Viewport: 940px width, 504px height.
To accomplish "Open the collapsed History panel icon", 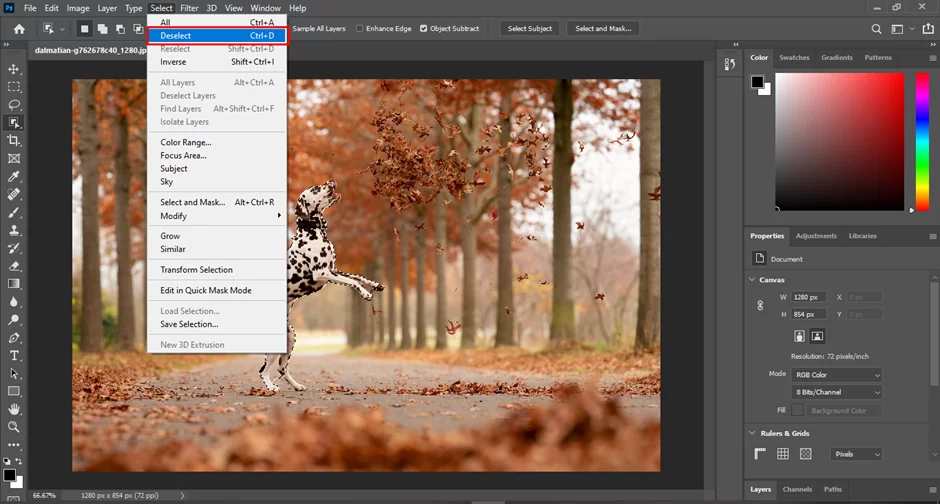I will pyautogui.click(x=730, y=64).
